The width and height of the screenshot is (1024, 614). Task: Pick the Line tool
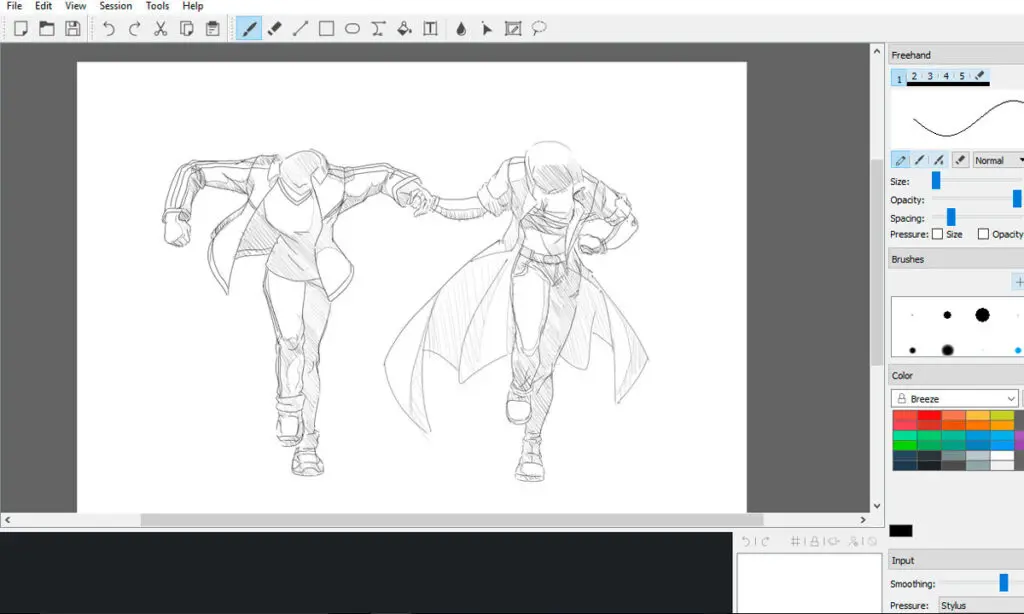pos(300,28)
